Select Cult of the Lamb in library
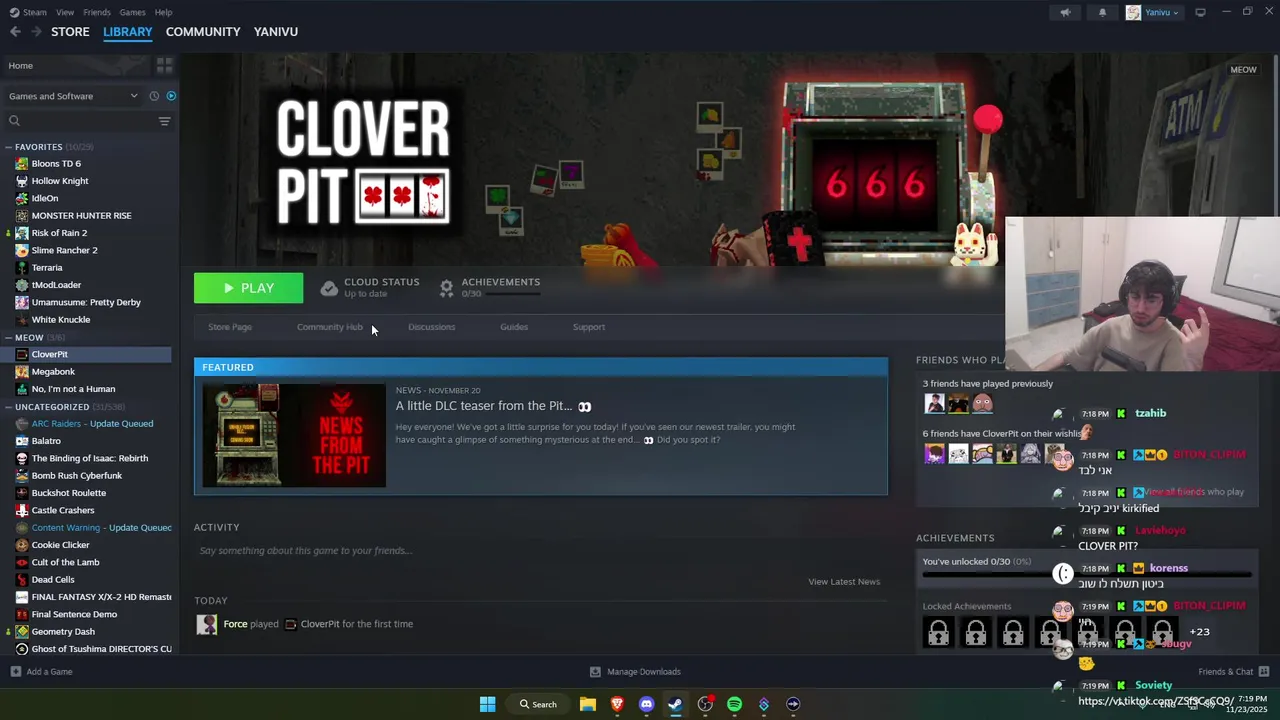This screenshot has width=1280, height=720. point(65,562)
